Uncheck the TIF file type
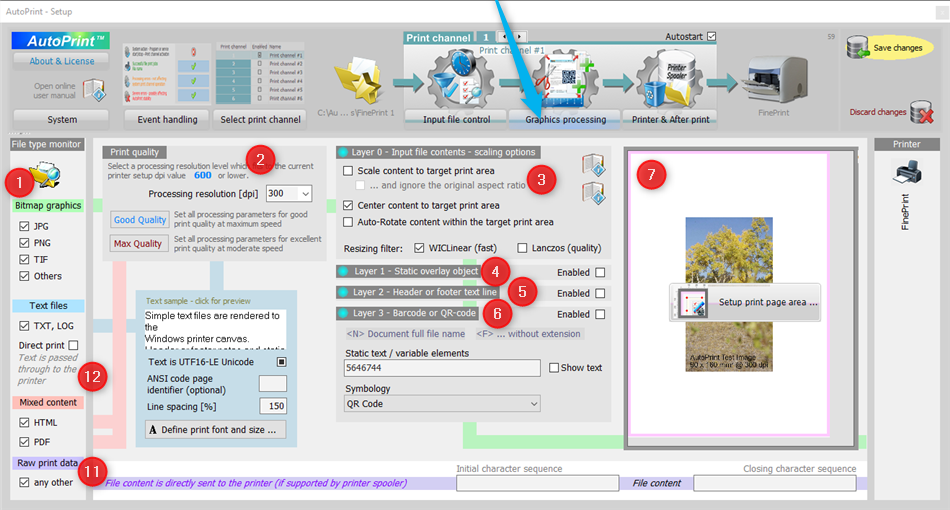The width and height of the screenshot is (950, 510). (x=24, y=259)
